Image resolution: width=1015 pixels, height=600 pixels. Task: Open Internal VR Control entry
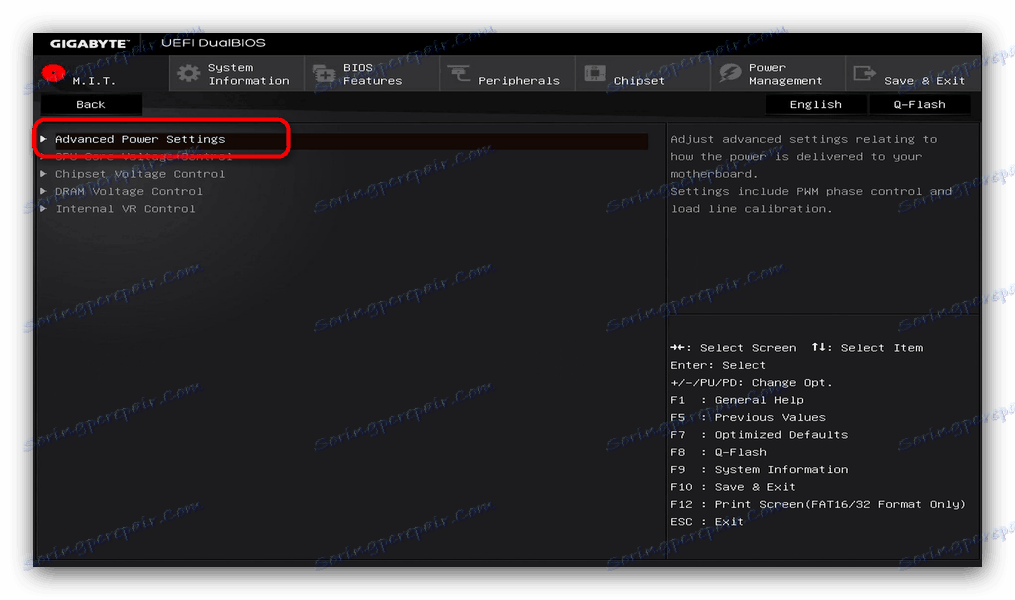pyautogui.click(x=125, y=208)
